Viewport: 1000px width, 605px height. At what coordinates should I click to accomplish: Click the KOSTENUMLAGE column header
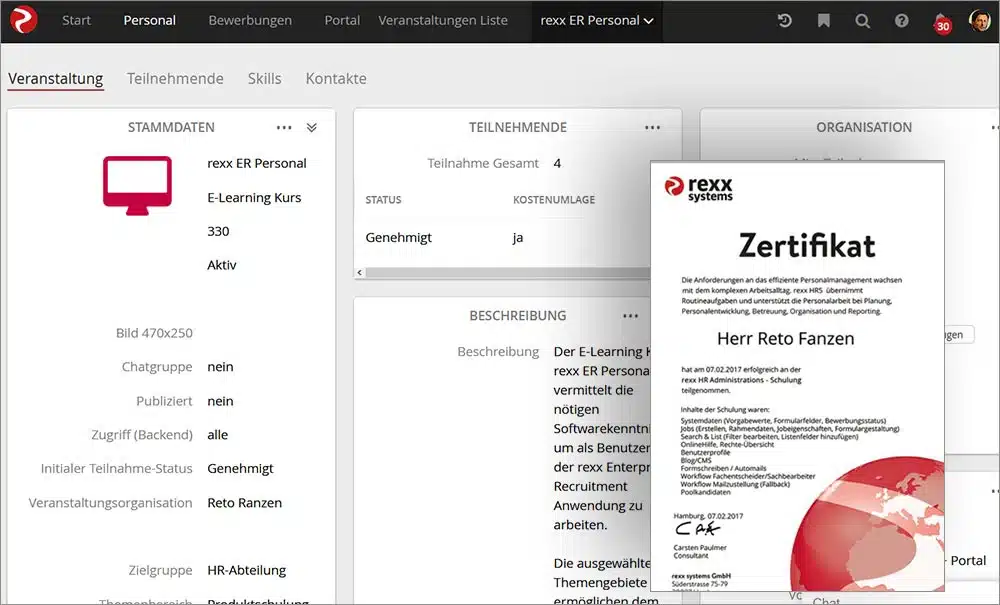[x=554, y=200]
